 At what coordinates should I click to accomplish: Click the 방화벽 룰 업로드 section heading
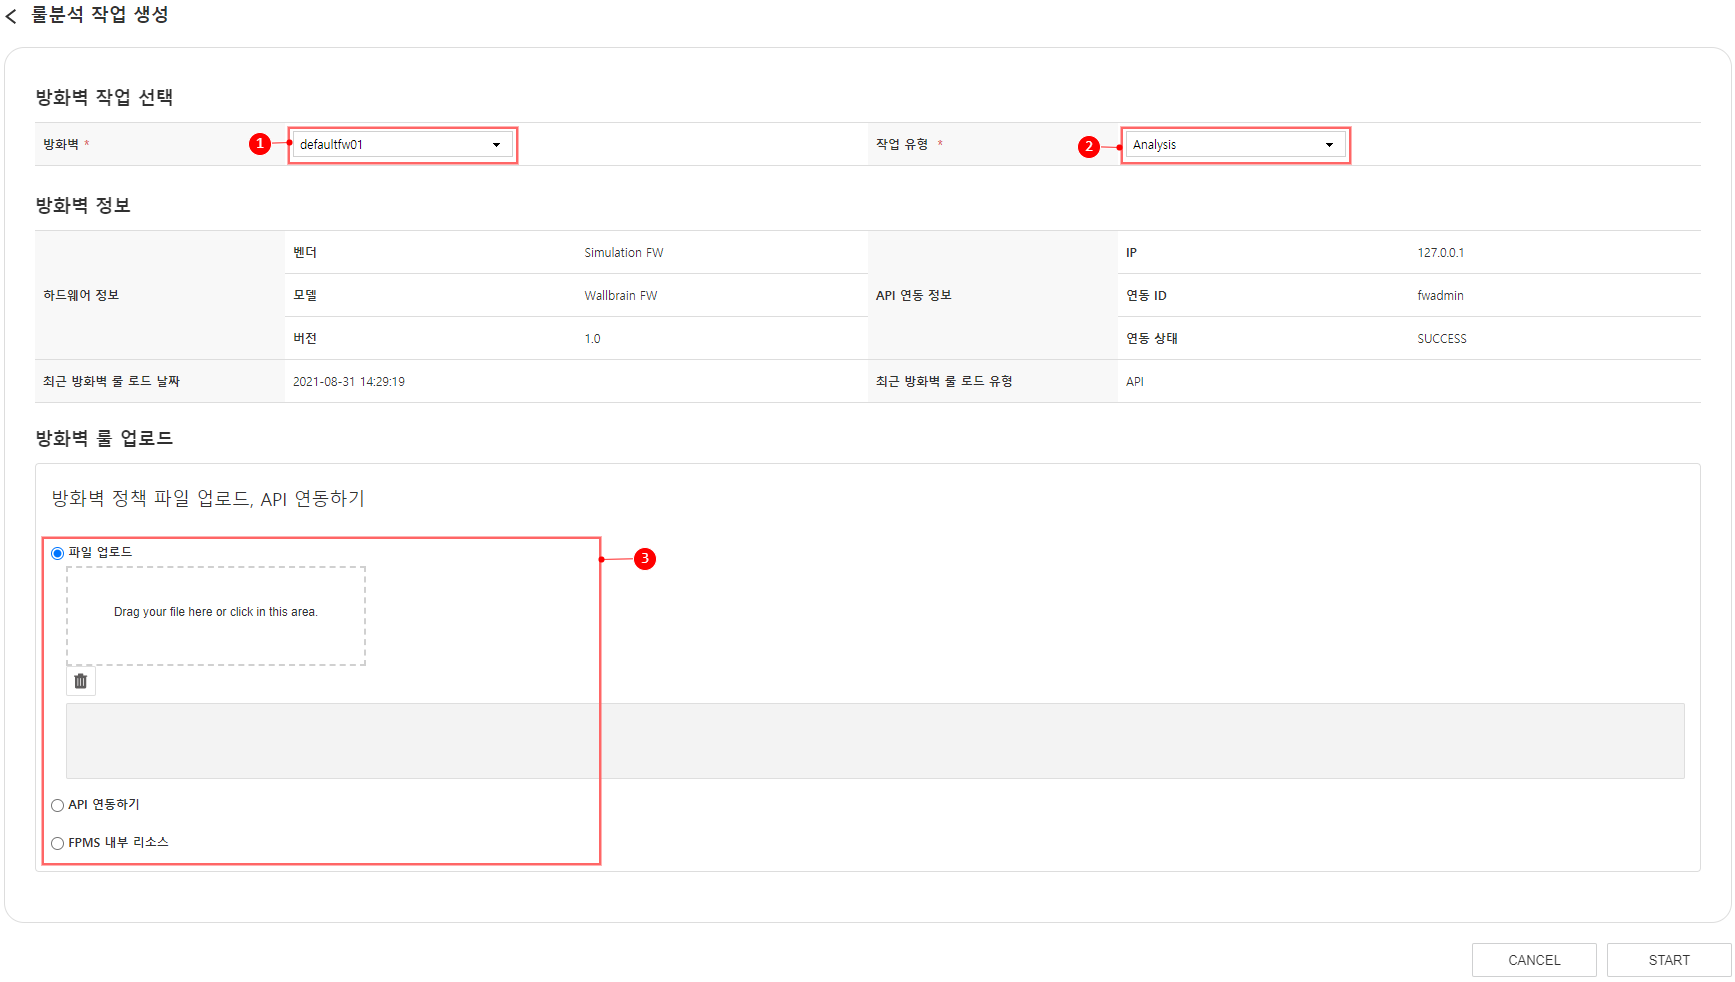tap(104, 438)
